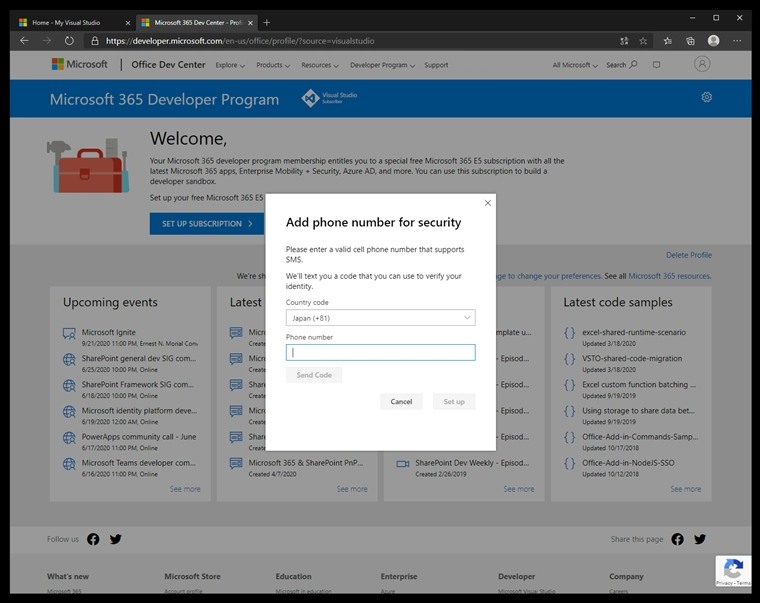Open the browser Settings and more menu

click(737, 41)
